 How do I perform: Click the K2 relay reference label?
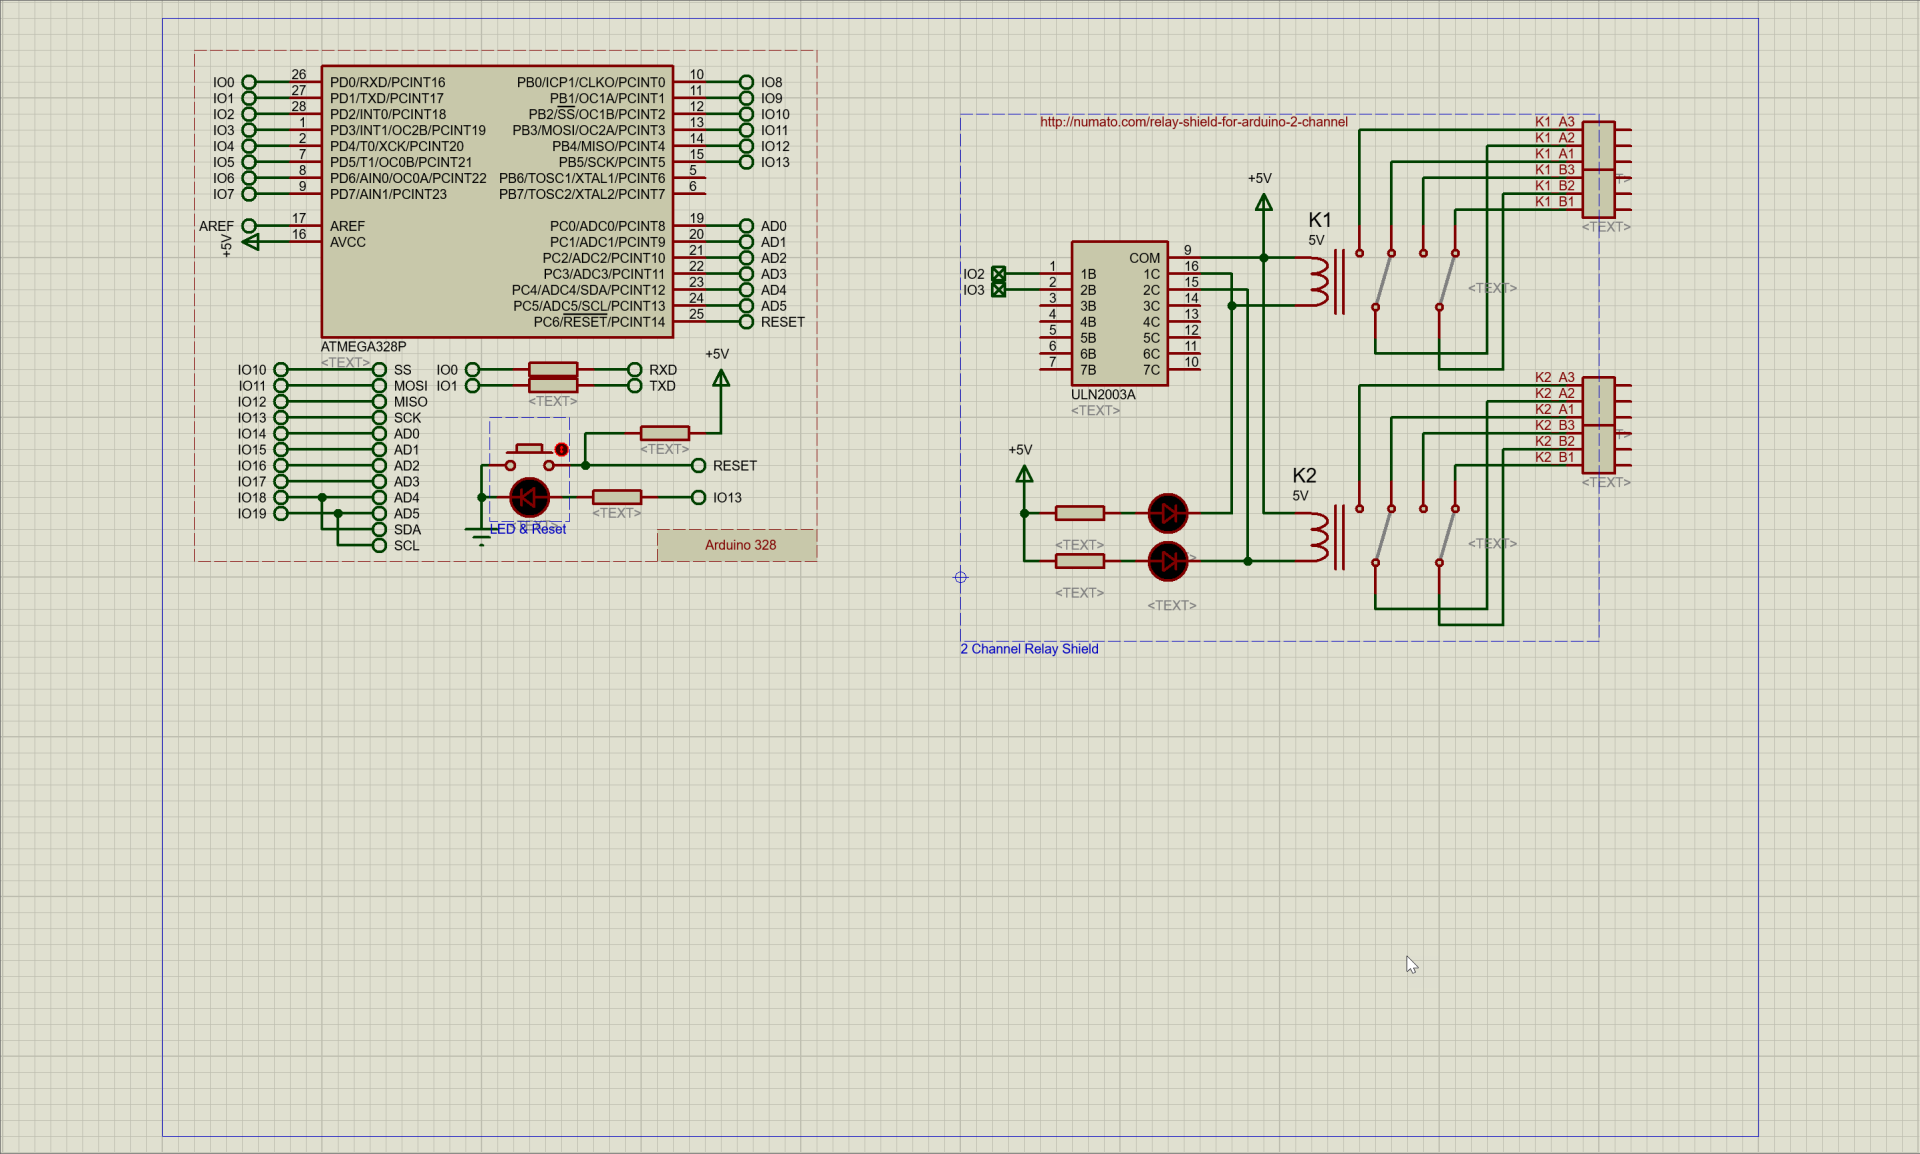coord(1304,476)
